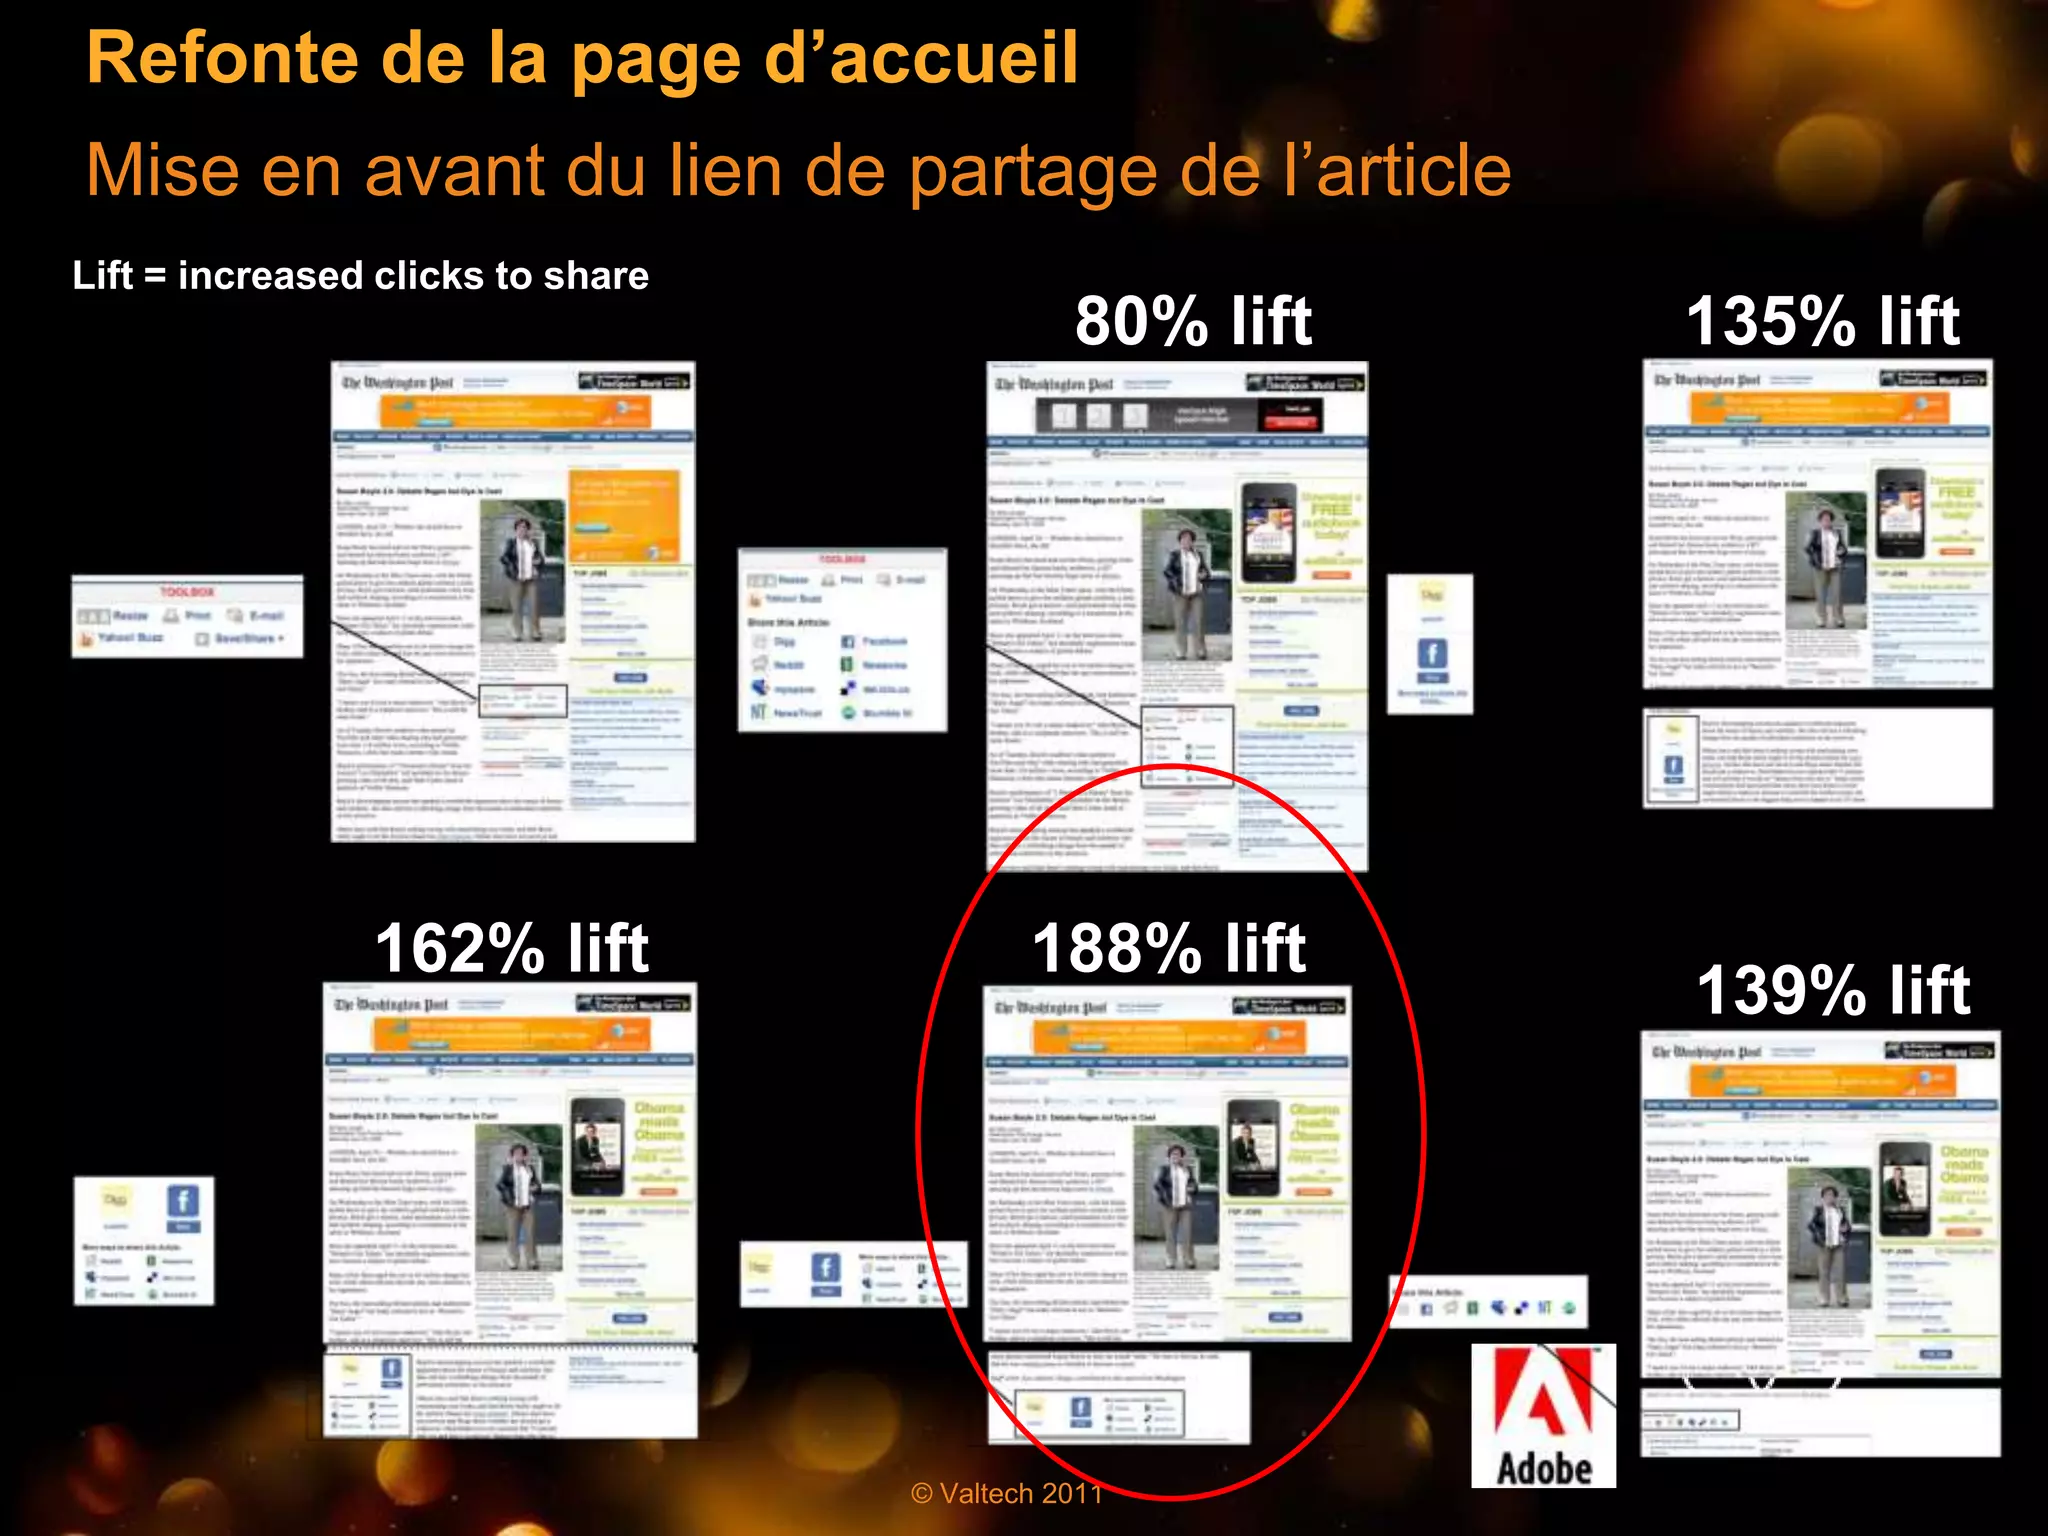The height and width of the screenshot is (1536, 2048).
Task: Click the '© Valtech 2011' footer text
Action: coord(1007,1493)
